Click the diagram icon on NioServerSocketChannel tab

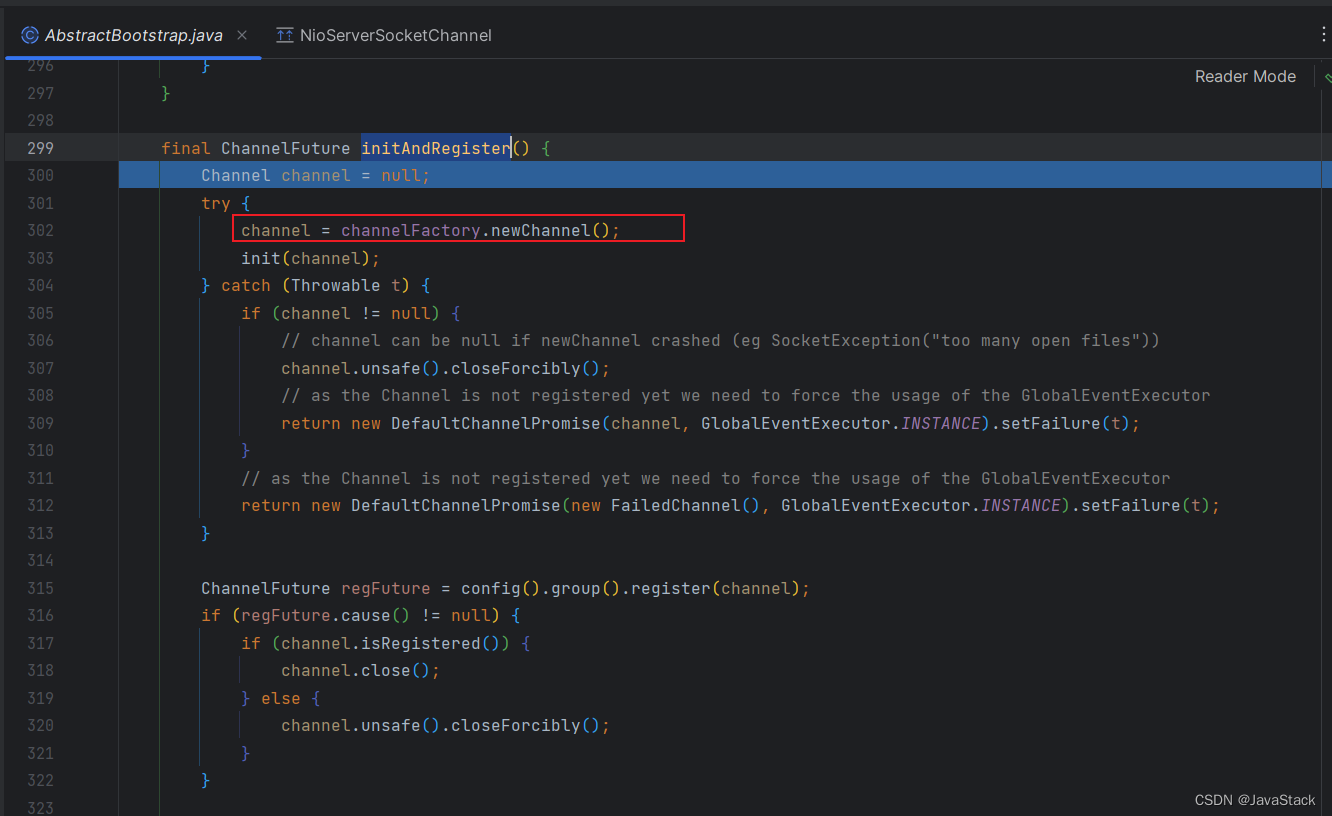click(285, 35)
